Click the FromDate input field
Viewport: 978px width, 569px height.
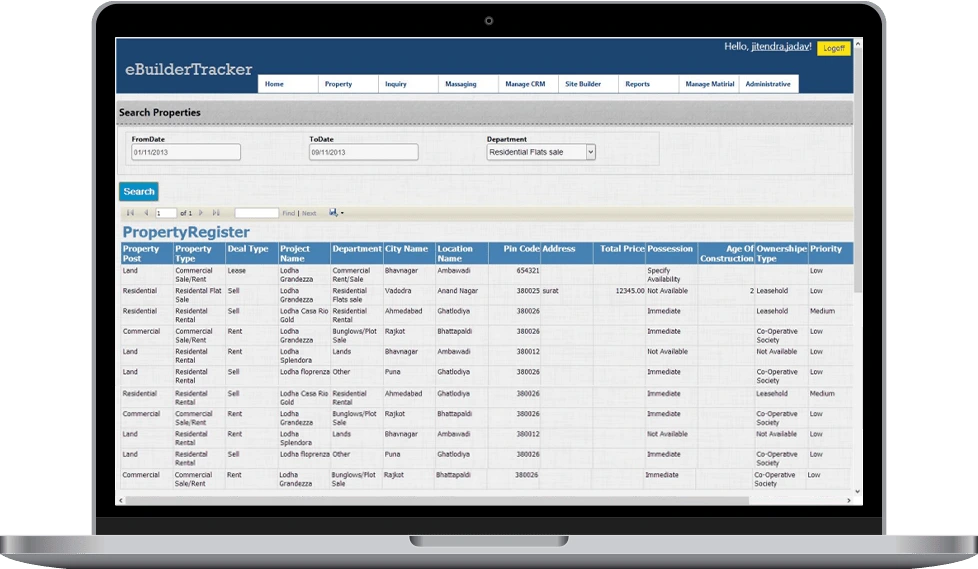point(186,152)
